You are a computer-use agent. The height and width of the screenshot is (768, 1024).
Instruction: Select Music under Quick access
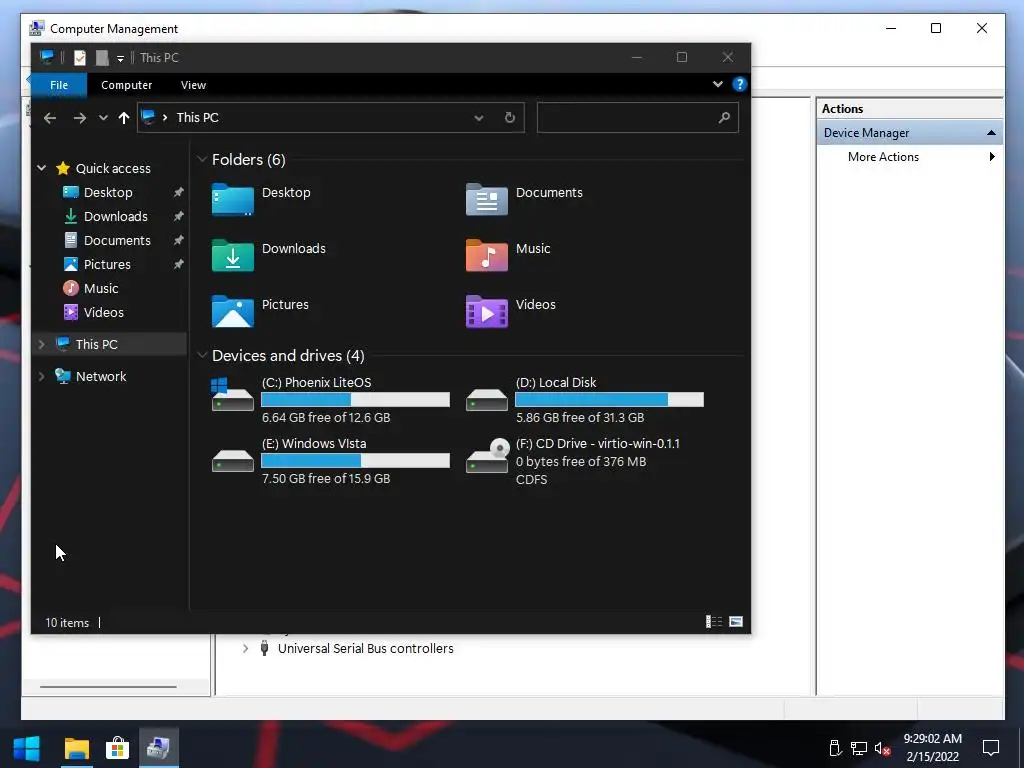[101, 289]
